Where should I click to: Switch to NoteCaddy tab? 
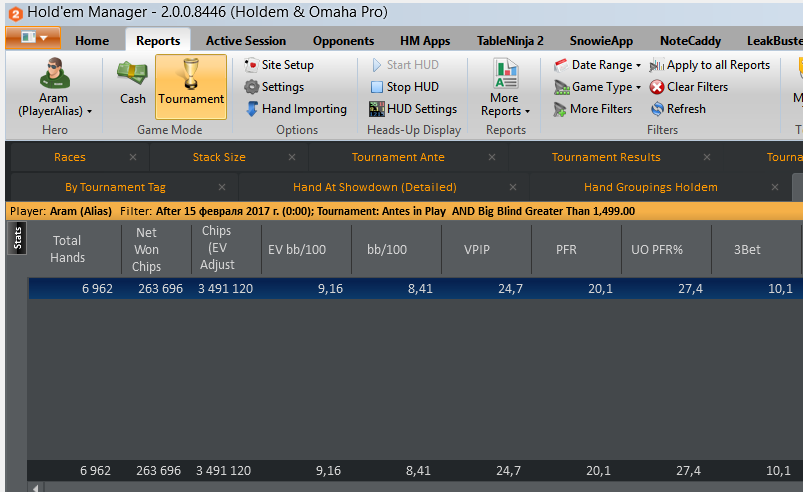[690, 41]
